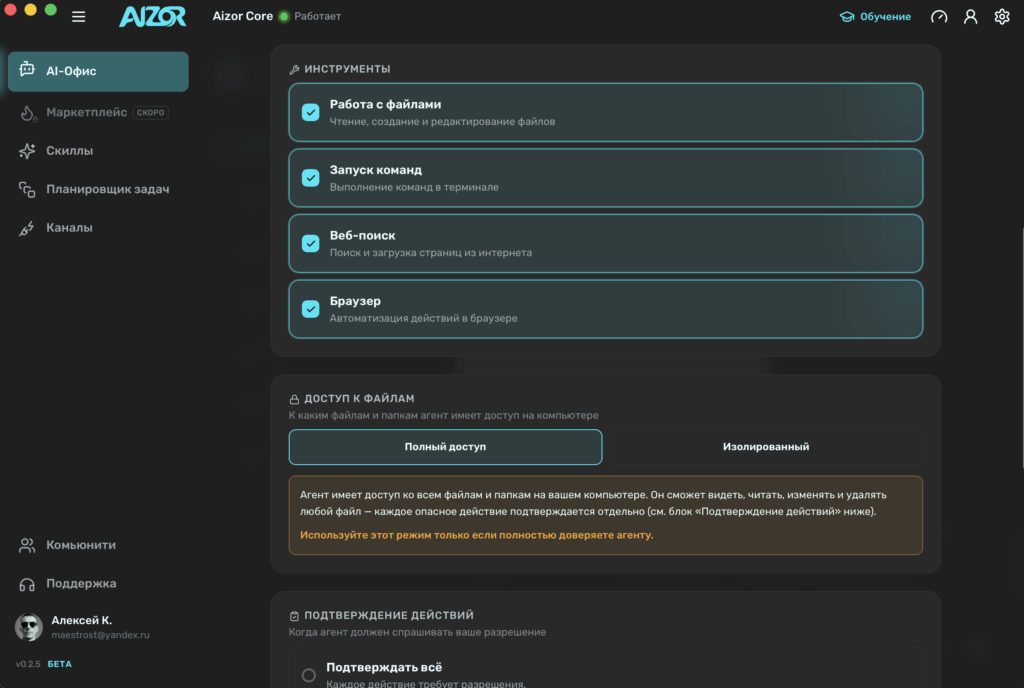This screenshot has width=1024, height=688.
Task: Uncheck the Запуск команд checkbox
Action: tap(311, 178)
